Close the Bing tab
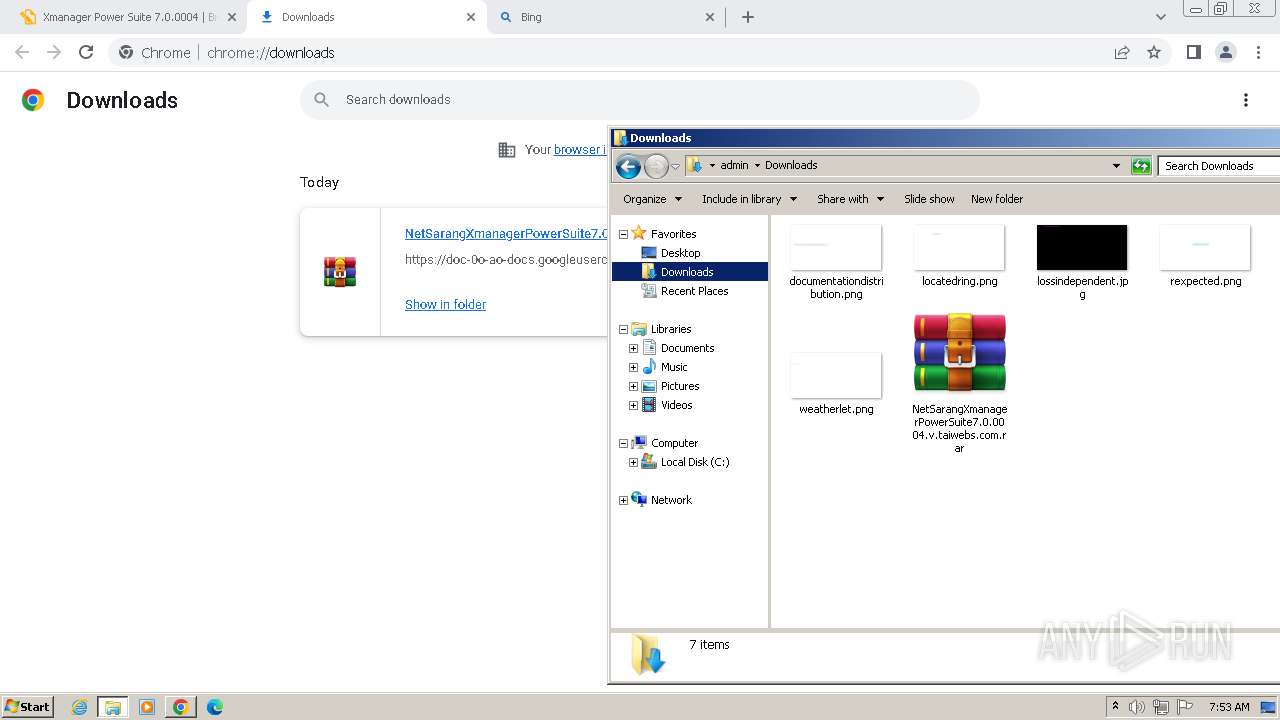The height and width of the screenshot is (720, 1280). coord(710,17)
